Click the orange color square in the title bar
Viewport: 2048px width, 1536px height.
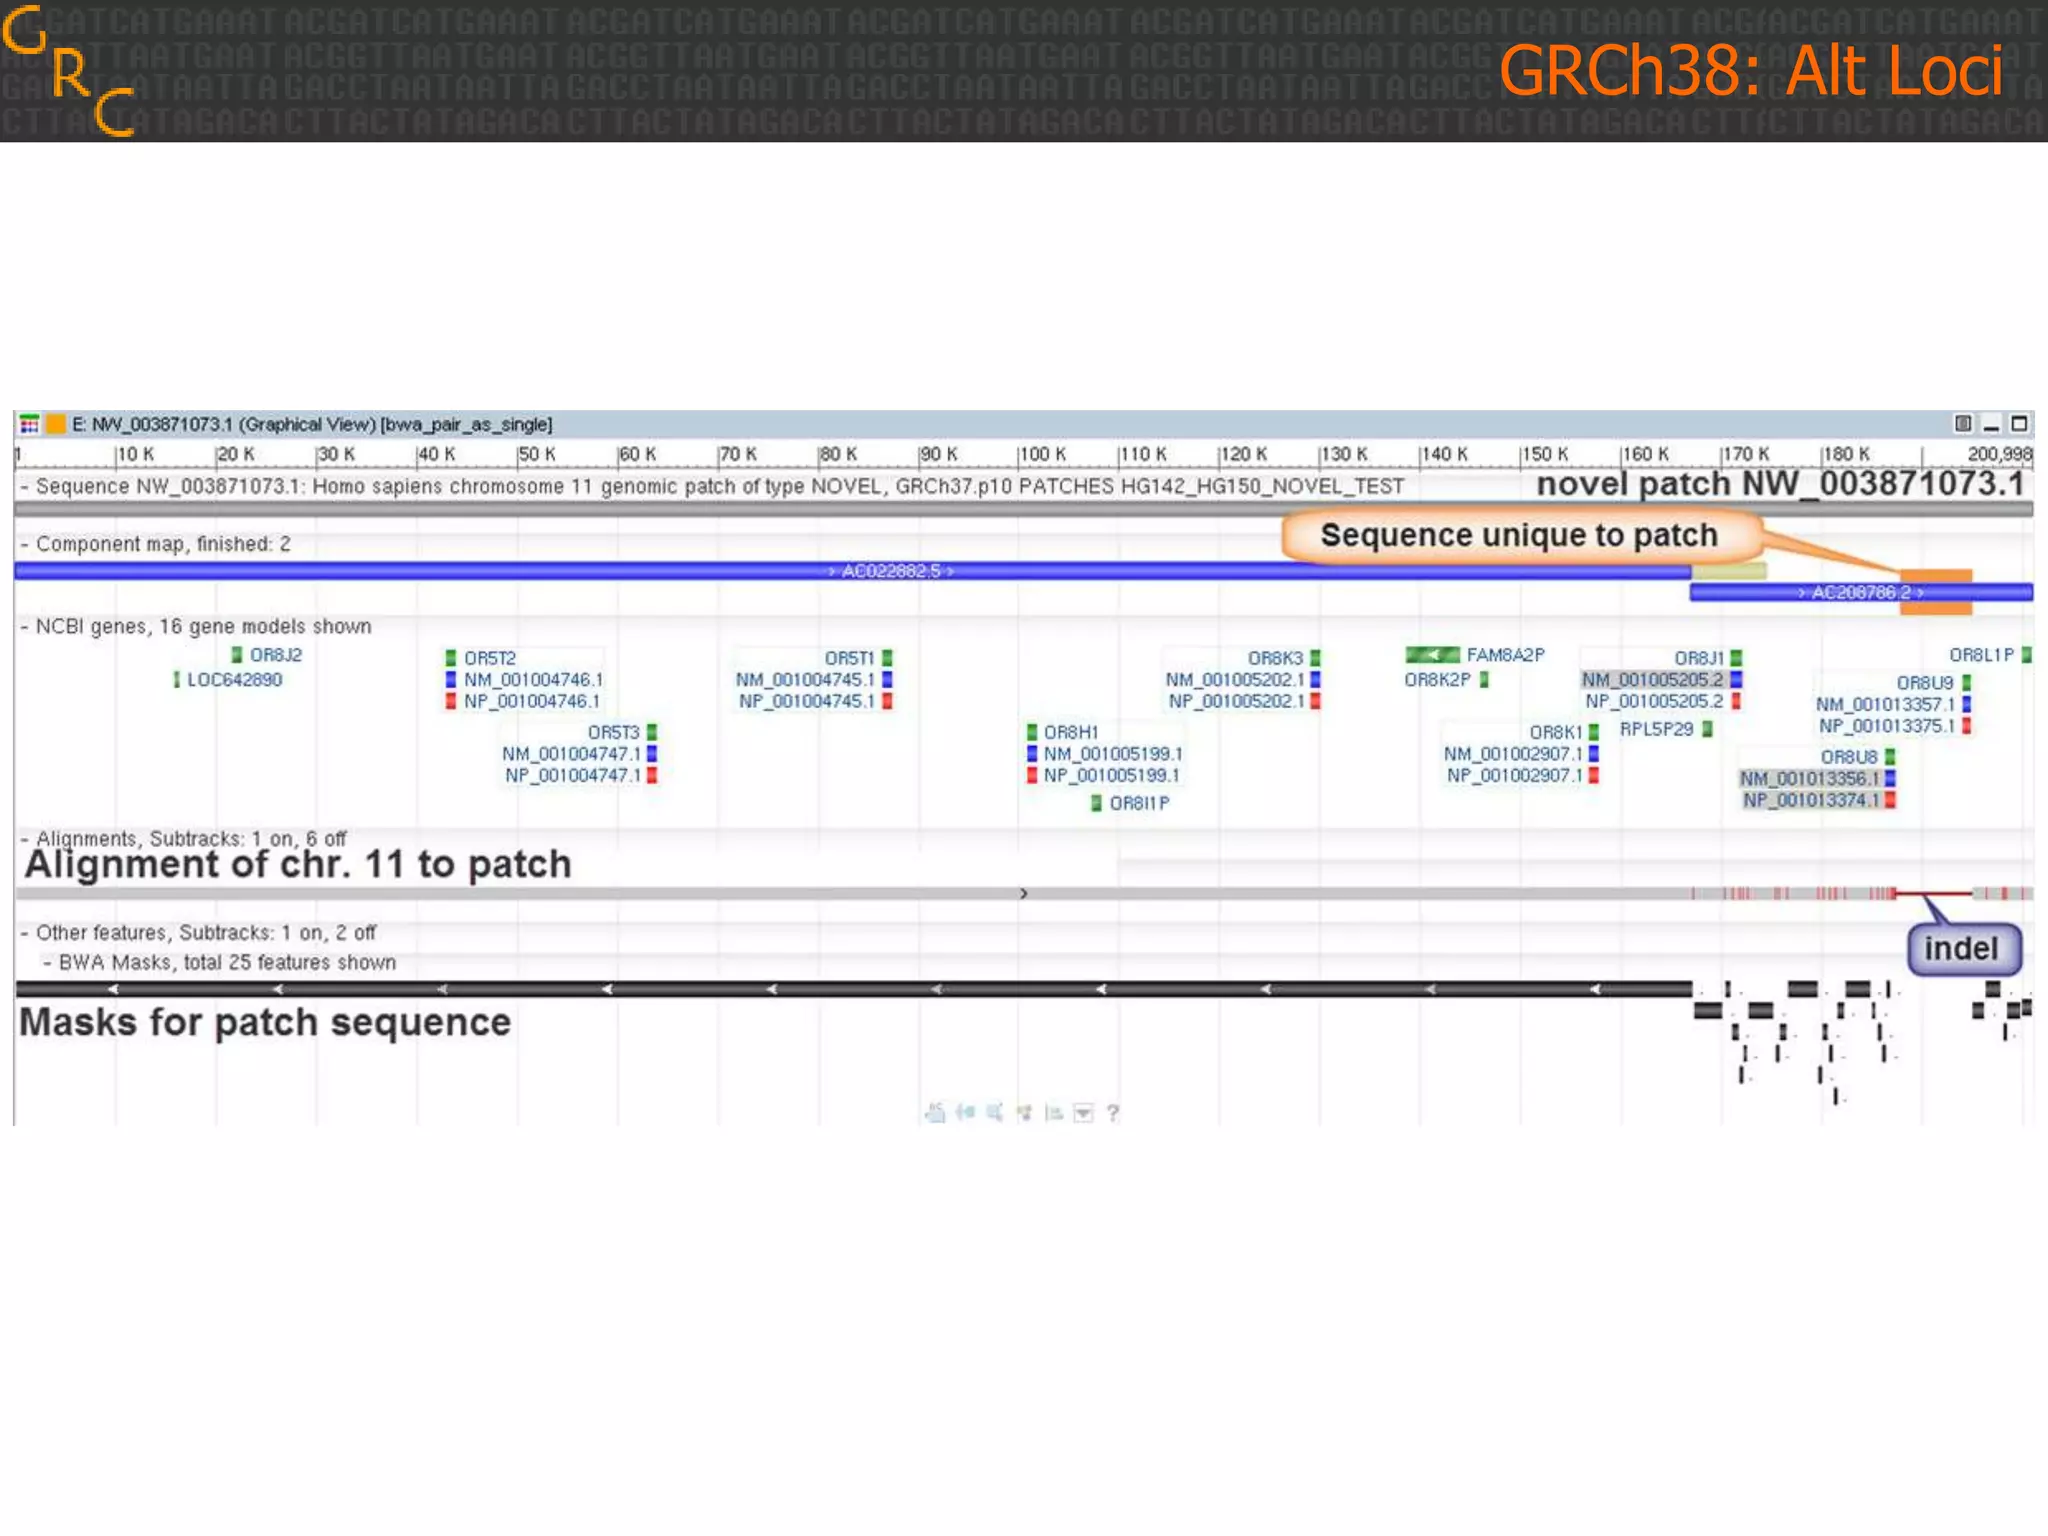click(x=56, y=424)
